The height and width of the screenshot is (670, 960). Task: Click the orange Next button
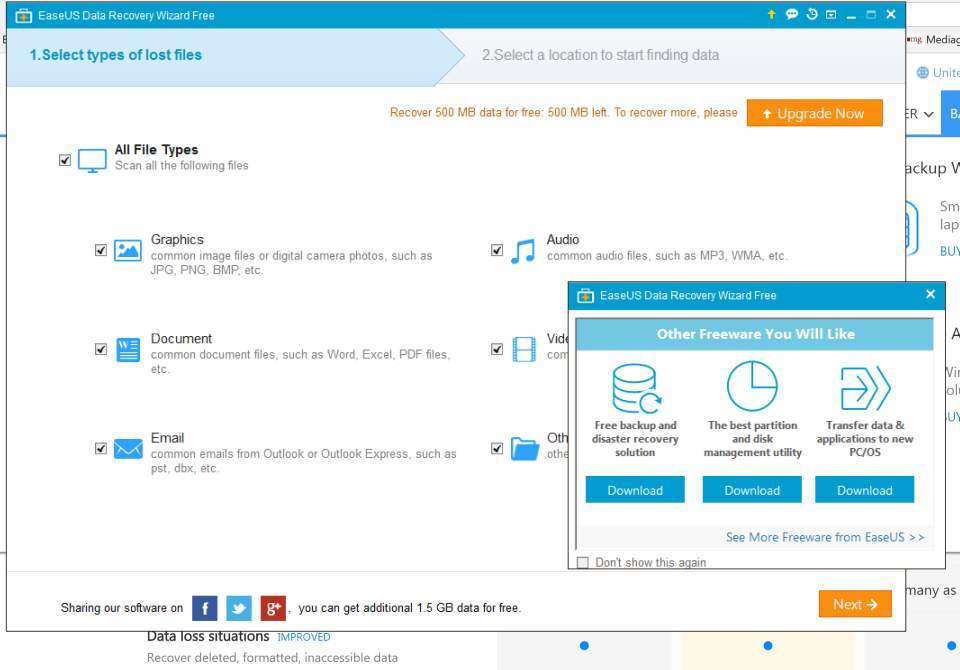coord(855,604)
